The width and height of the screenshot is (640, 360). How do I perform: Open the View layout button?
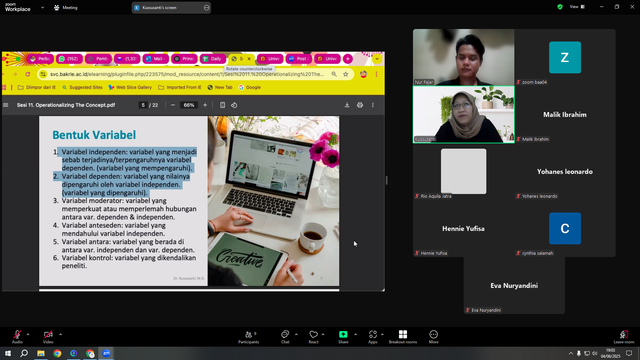click(577, 7)
